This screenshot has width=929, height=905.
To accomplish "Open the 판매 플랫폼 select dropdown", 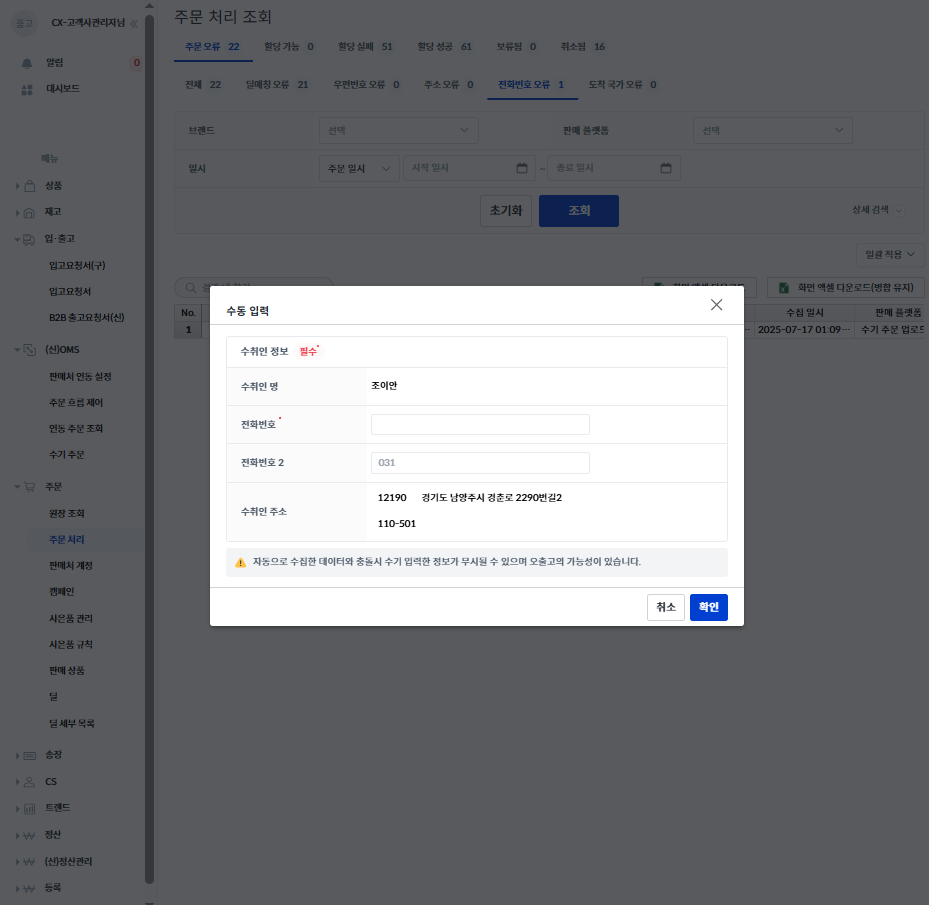I will (x=773, y=130).
